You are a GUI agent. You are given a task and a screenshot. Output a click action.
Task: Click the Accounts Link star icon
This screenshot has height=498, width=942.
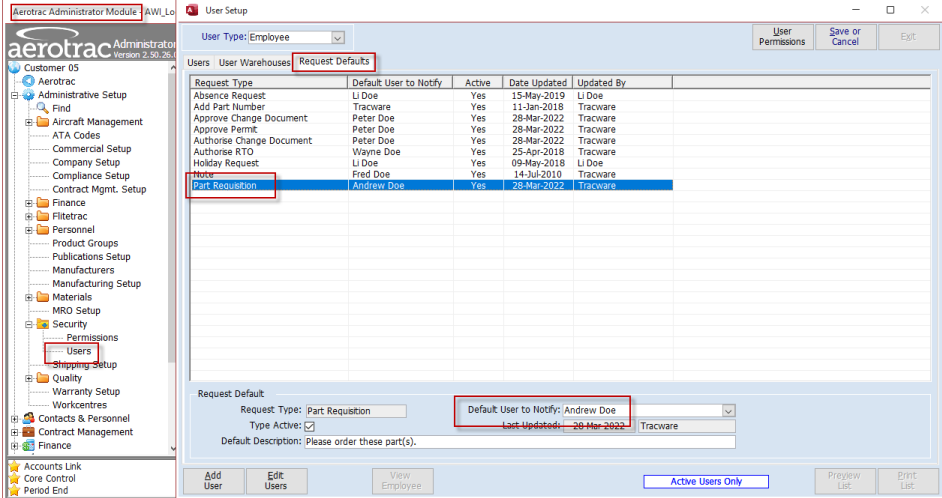click(14, 466)
